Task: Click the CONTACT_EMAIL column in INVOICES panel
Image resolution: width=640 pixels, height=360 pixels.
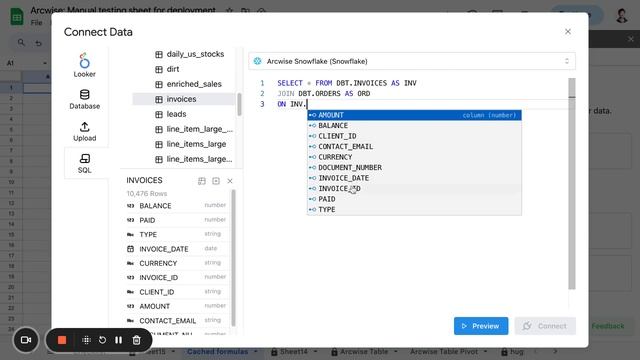Action: [x=177, y=320]
